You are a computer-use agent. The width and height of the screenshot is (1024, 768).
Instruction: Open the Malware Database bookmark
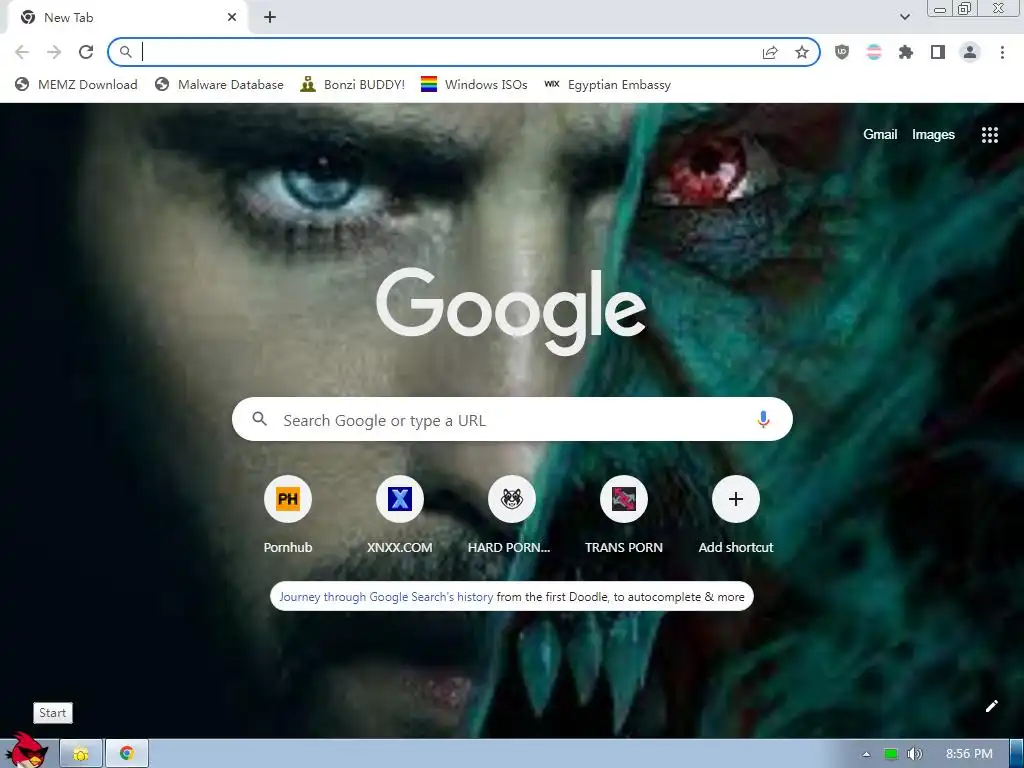pos(219,84)
